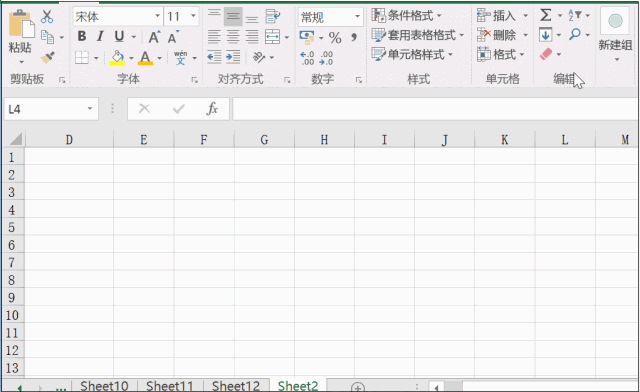640x392 pixels.
Task: Open the font name box showing 宋体
Action: coord(118,17)
